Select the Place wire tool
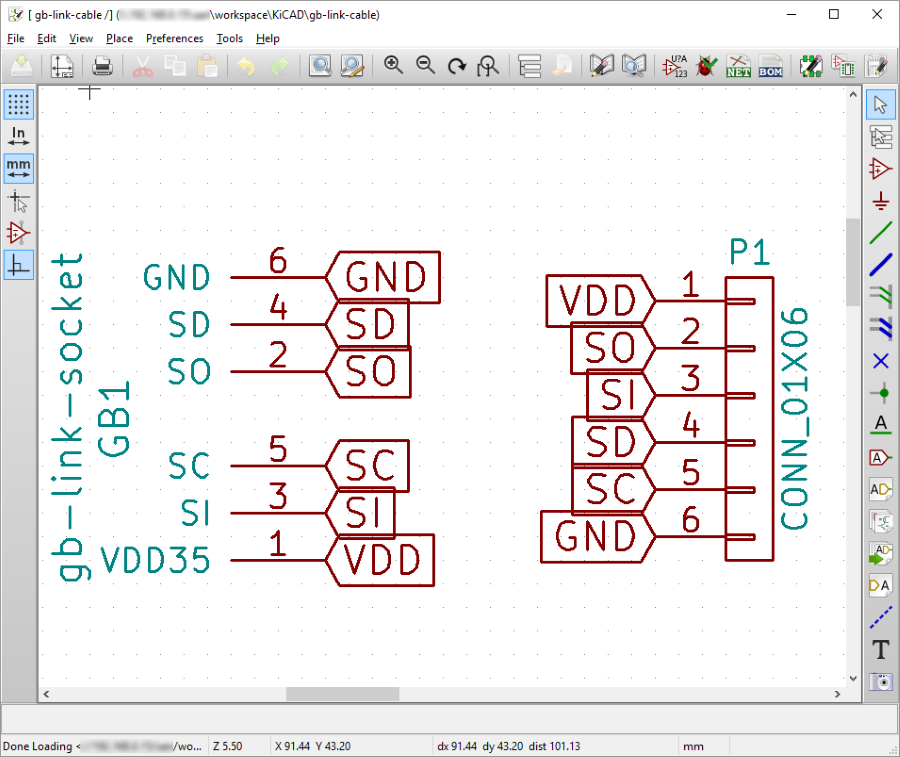The image size is (900, 757). click(x=880, y=233)
